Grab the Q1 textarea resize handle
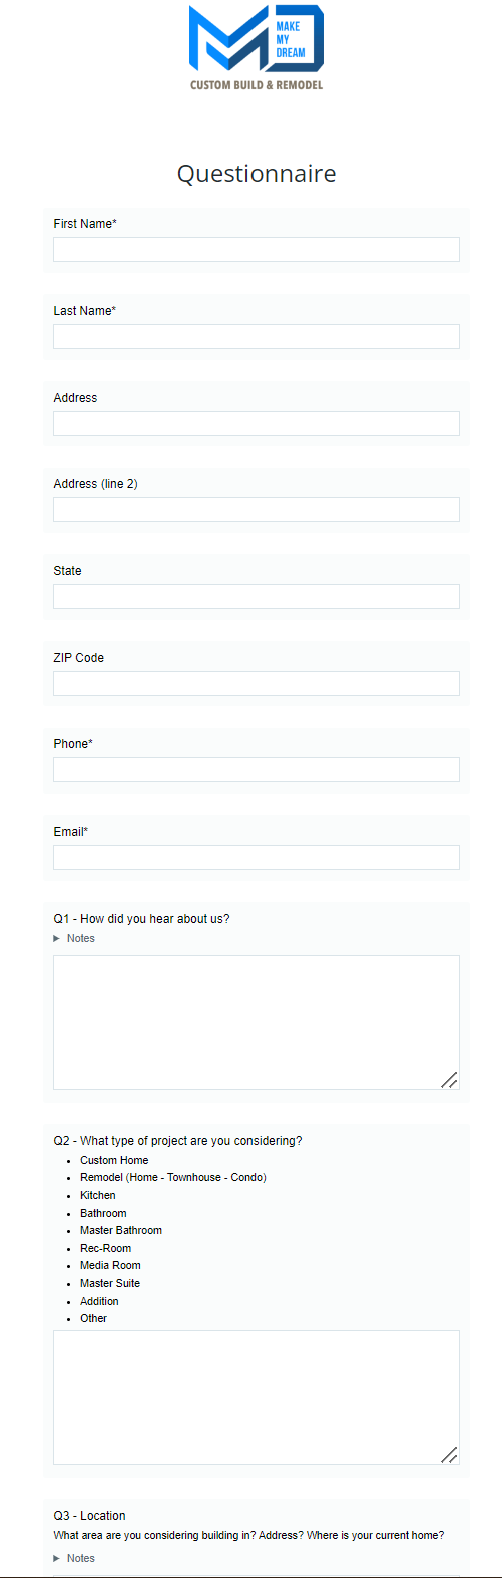502x1578 pixels. point(449,1079)
